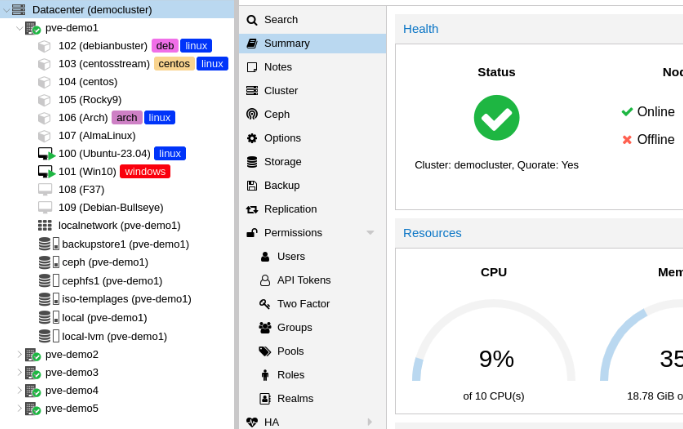Select the 106 (Arch) container
The height and width of the screenshot is (429, 683).
(83, 117)
